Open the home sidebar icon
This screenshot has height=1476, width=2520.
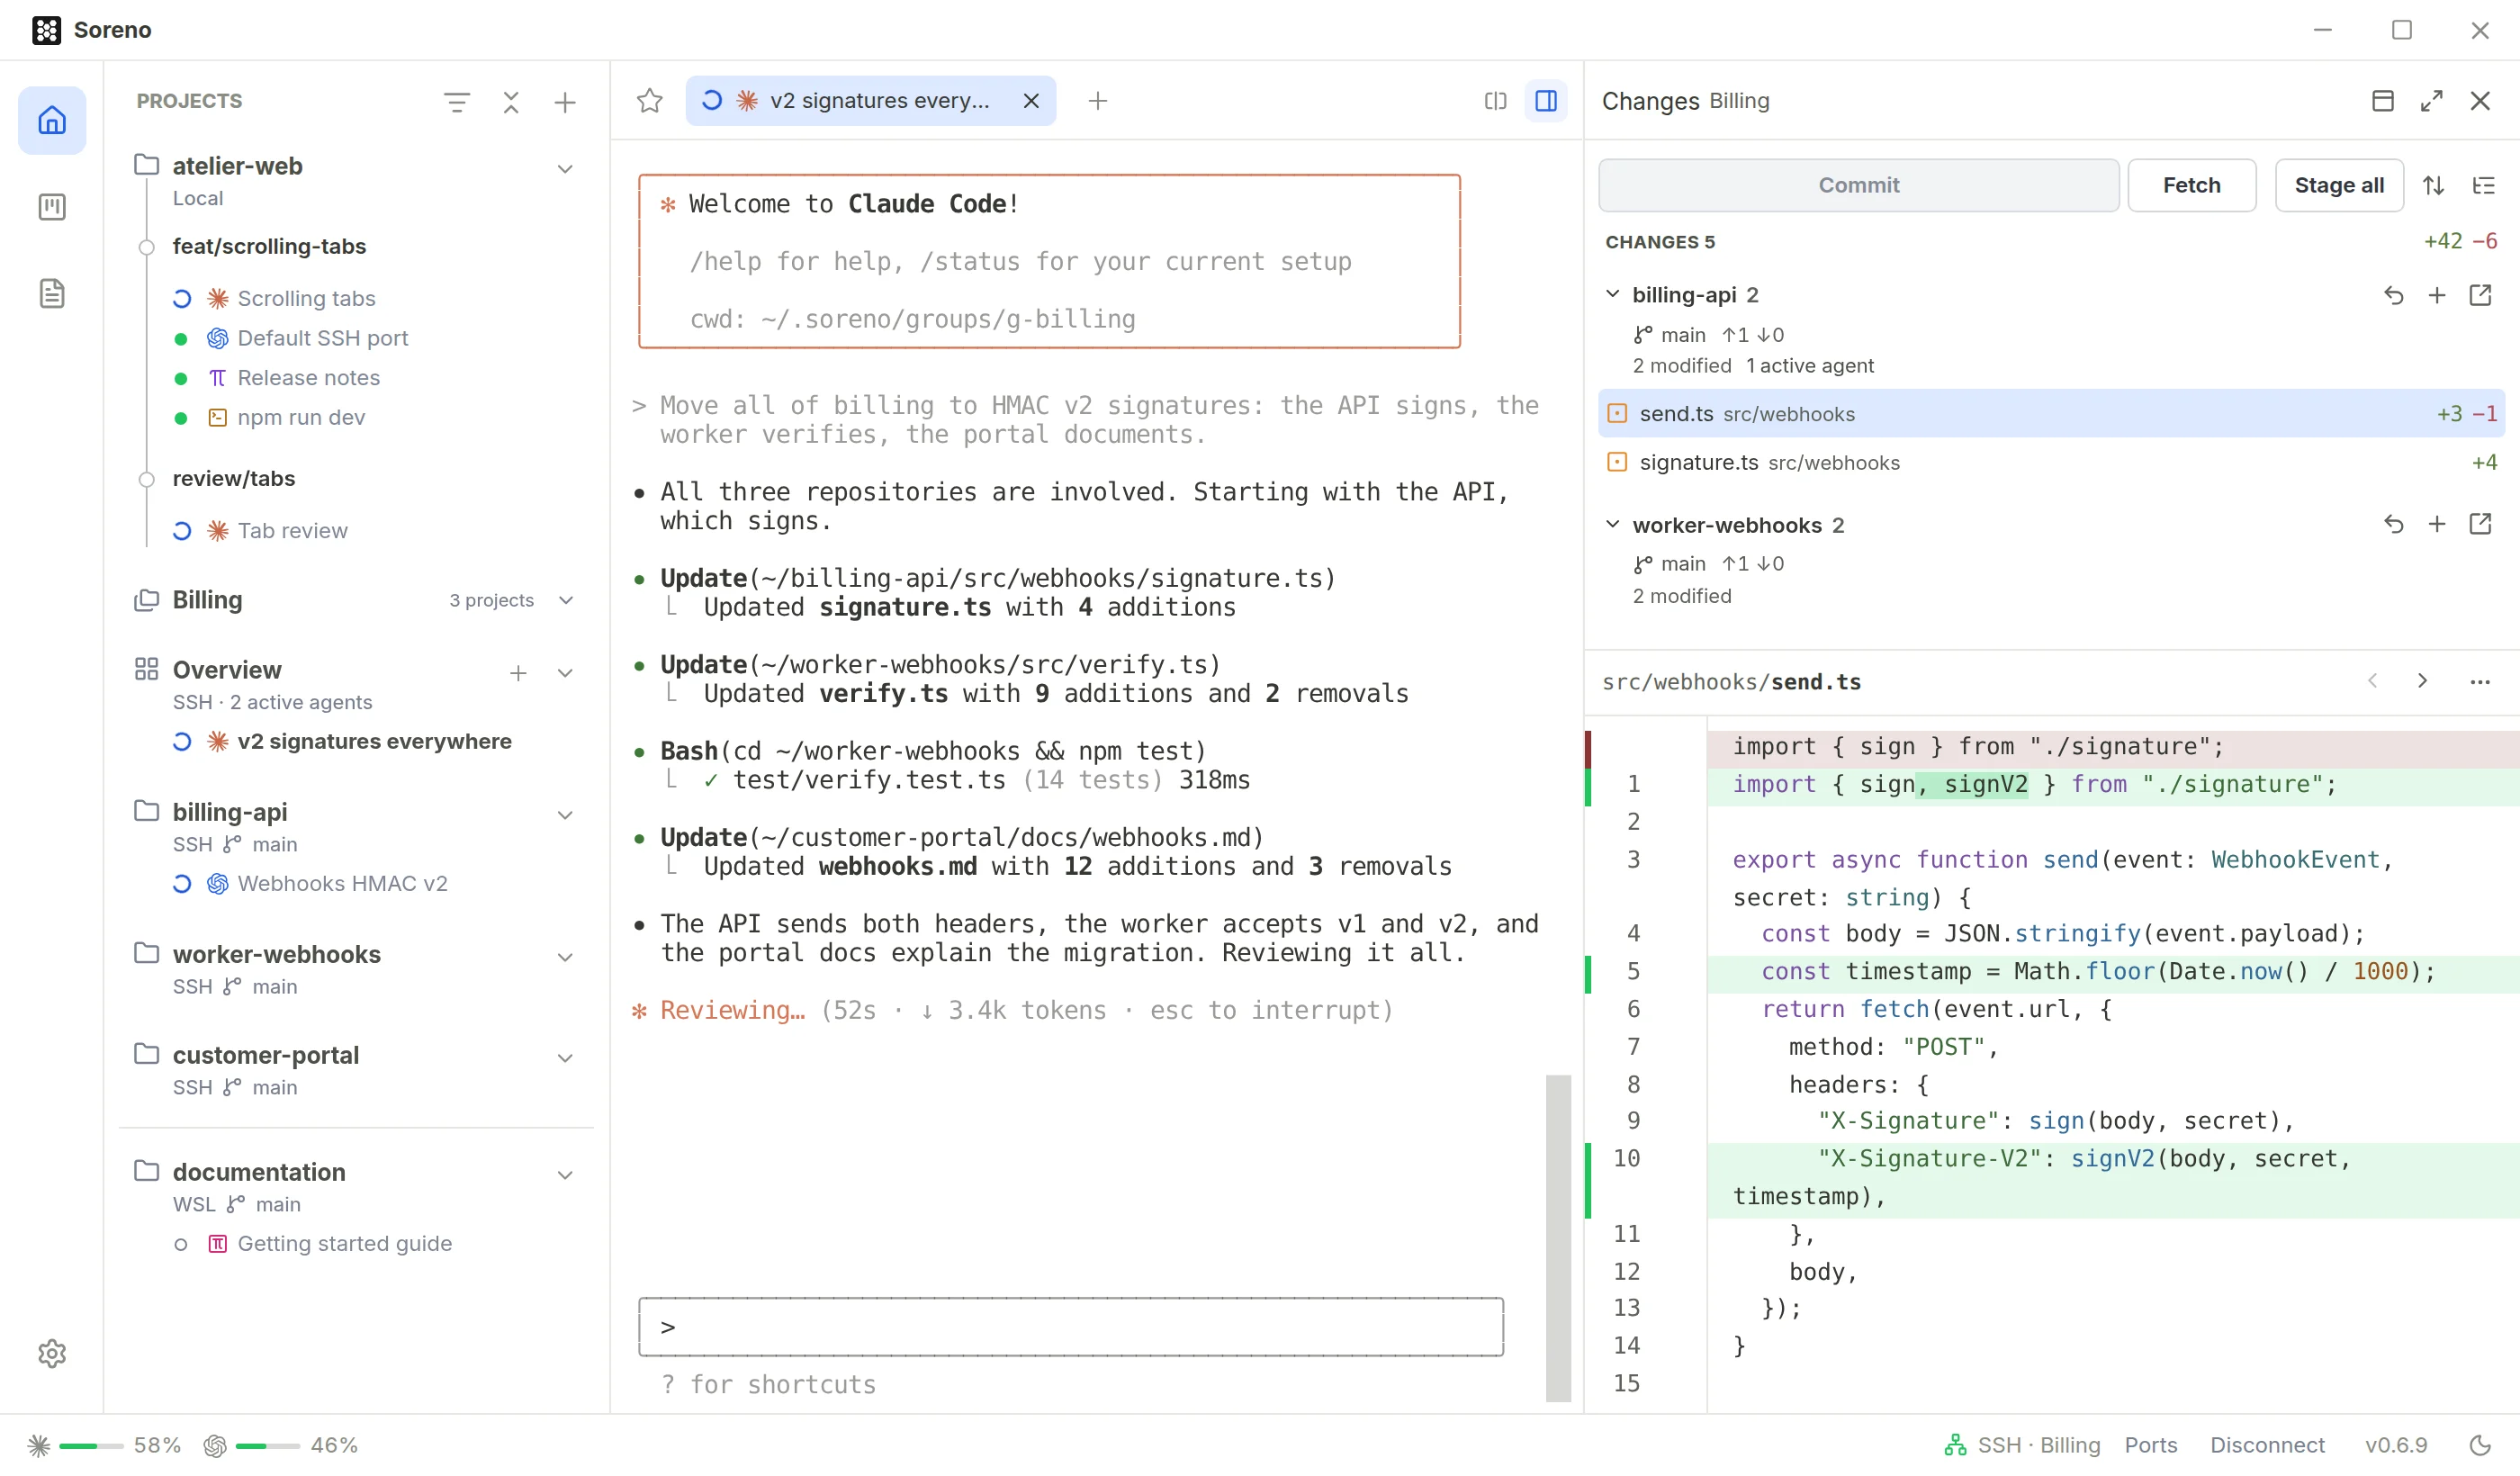click(x=52, y=121)
